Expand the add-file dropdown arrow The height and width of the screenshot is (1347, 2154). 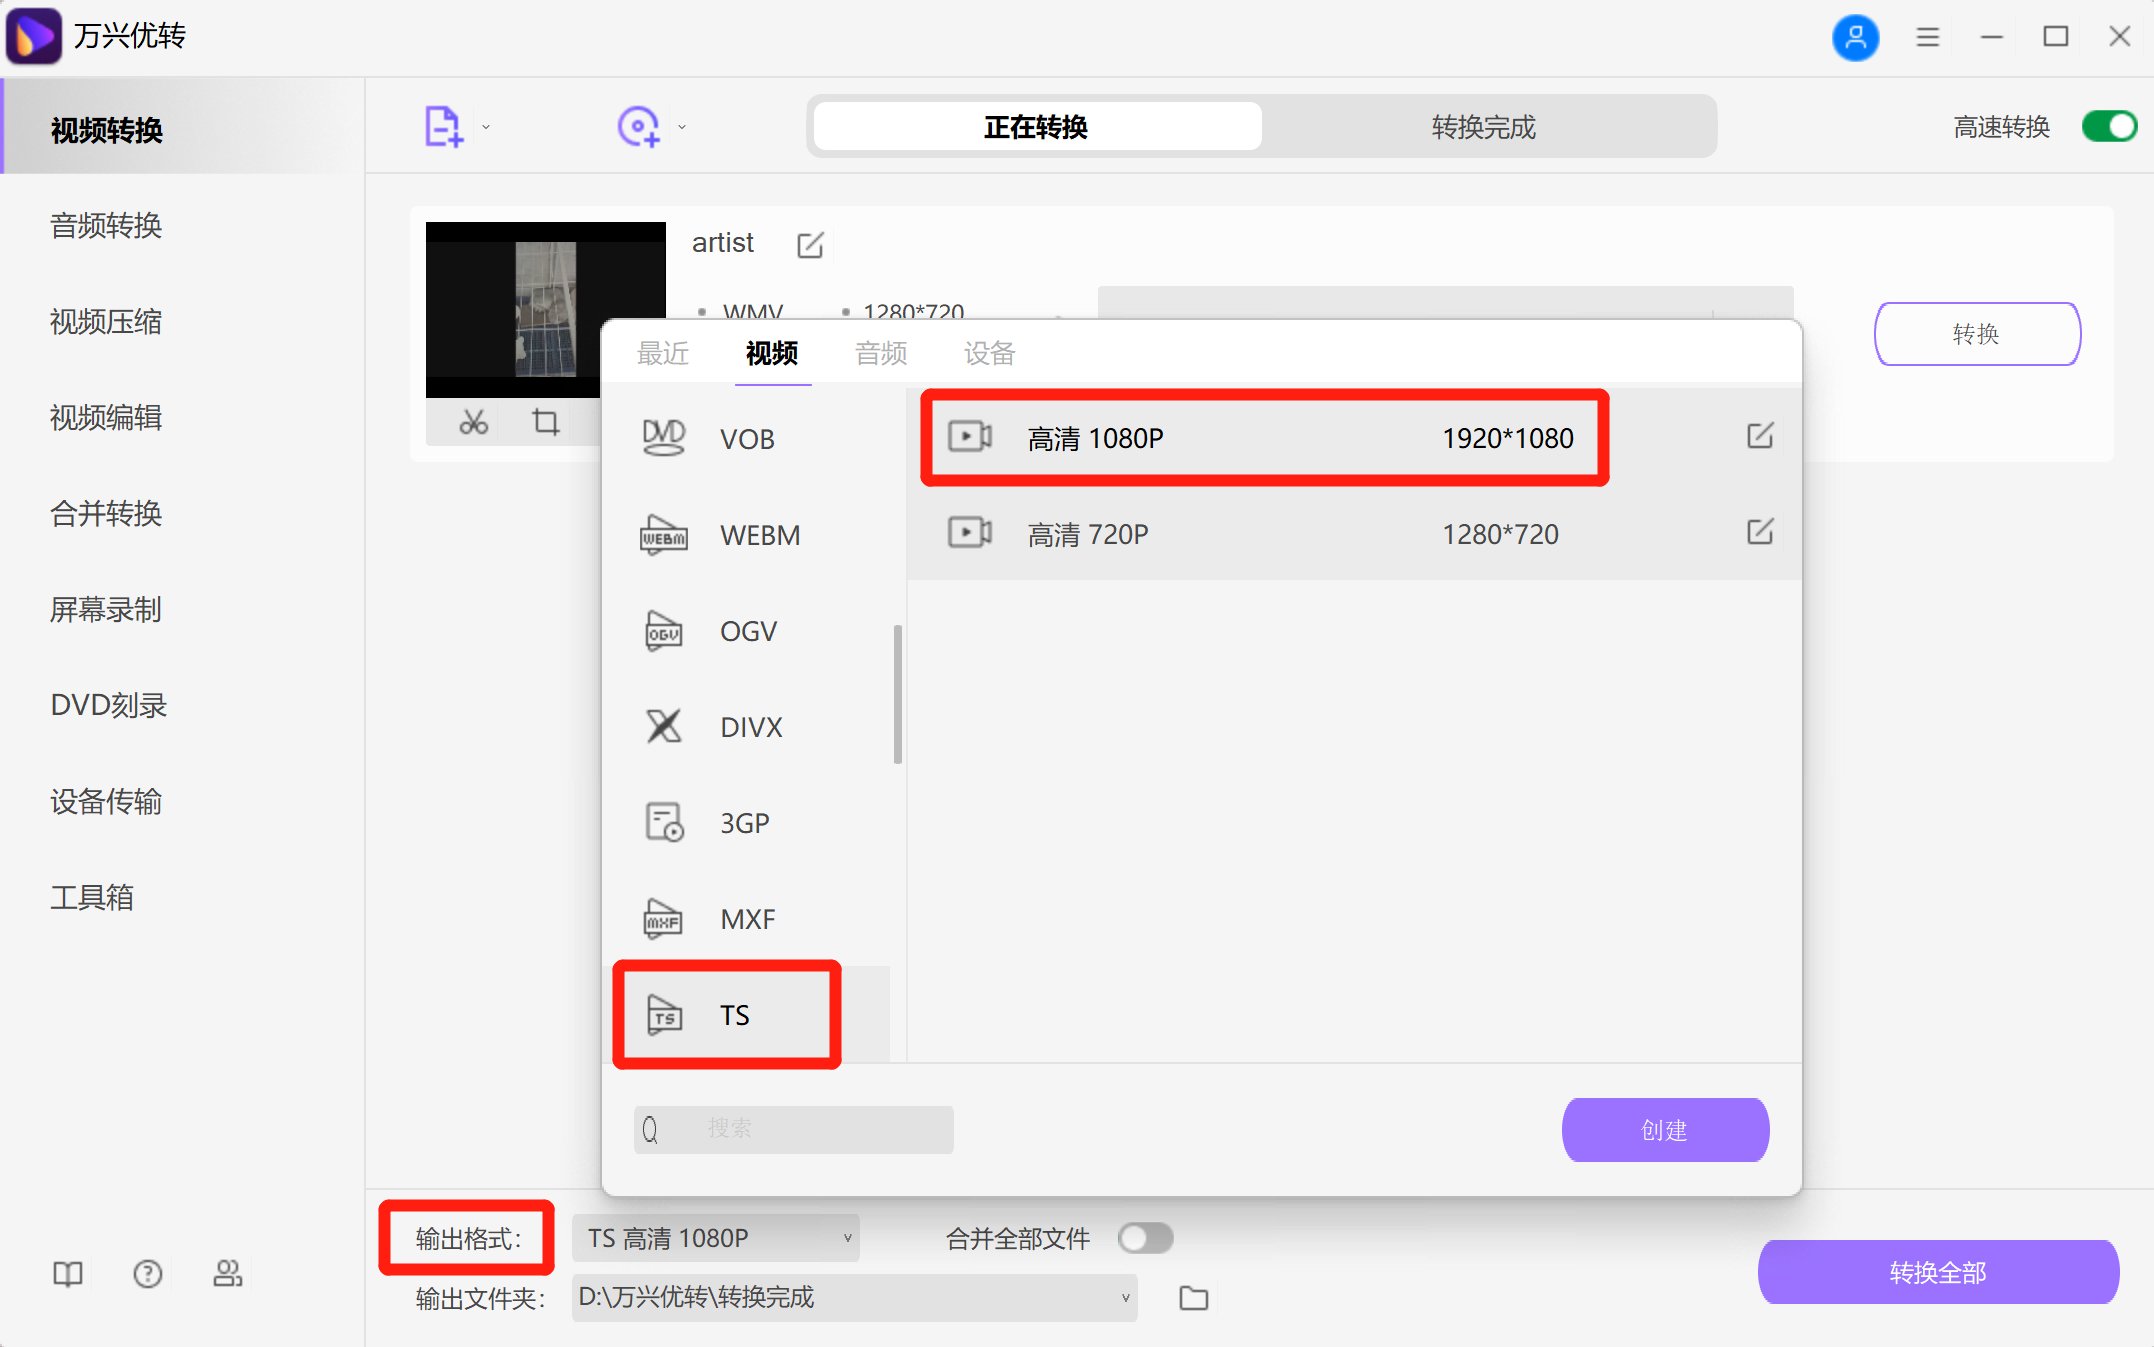tap(487, 127)
